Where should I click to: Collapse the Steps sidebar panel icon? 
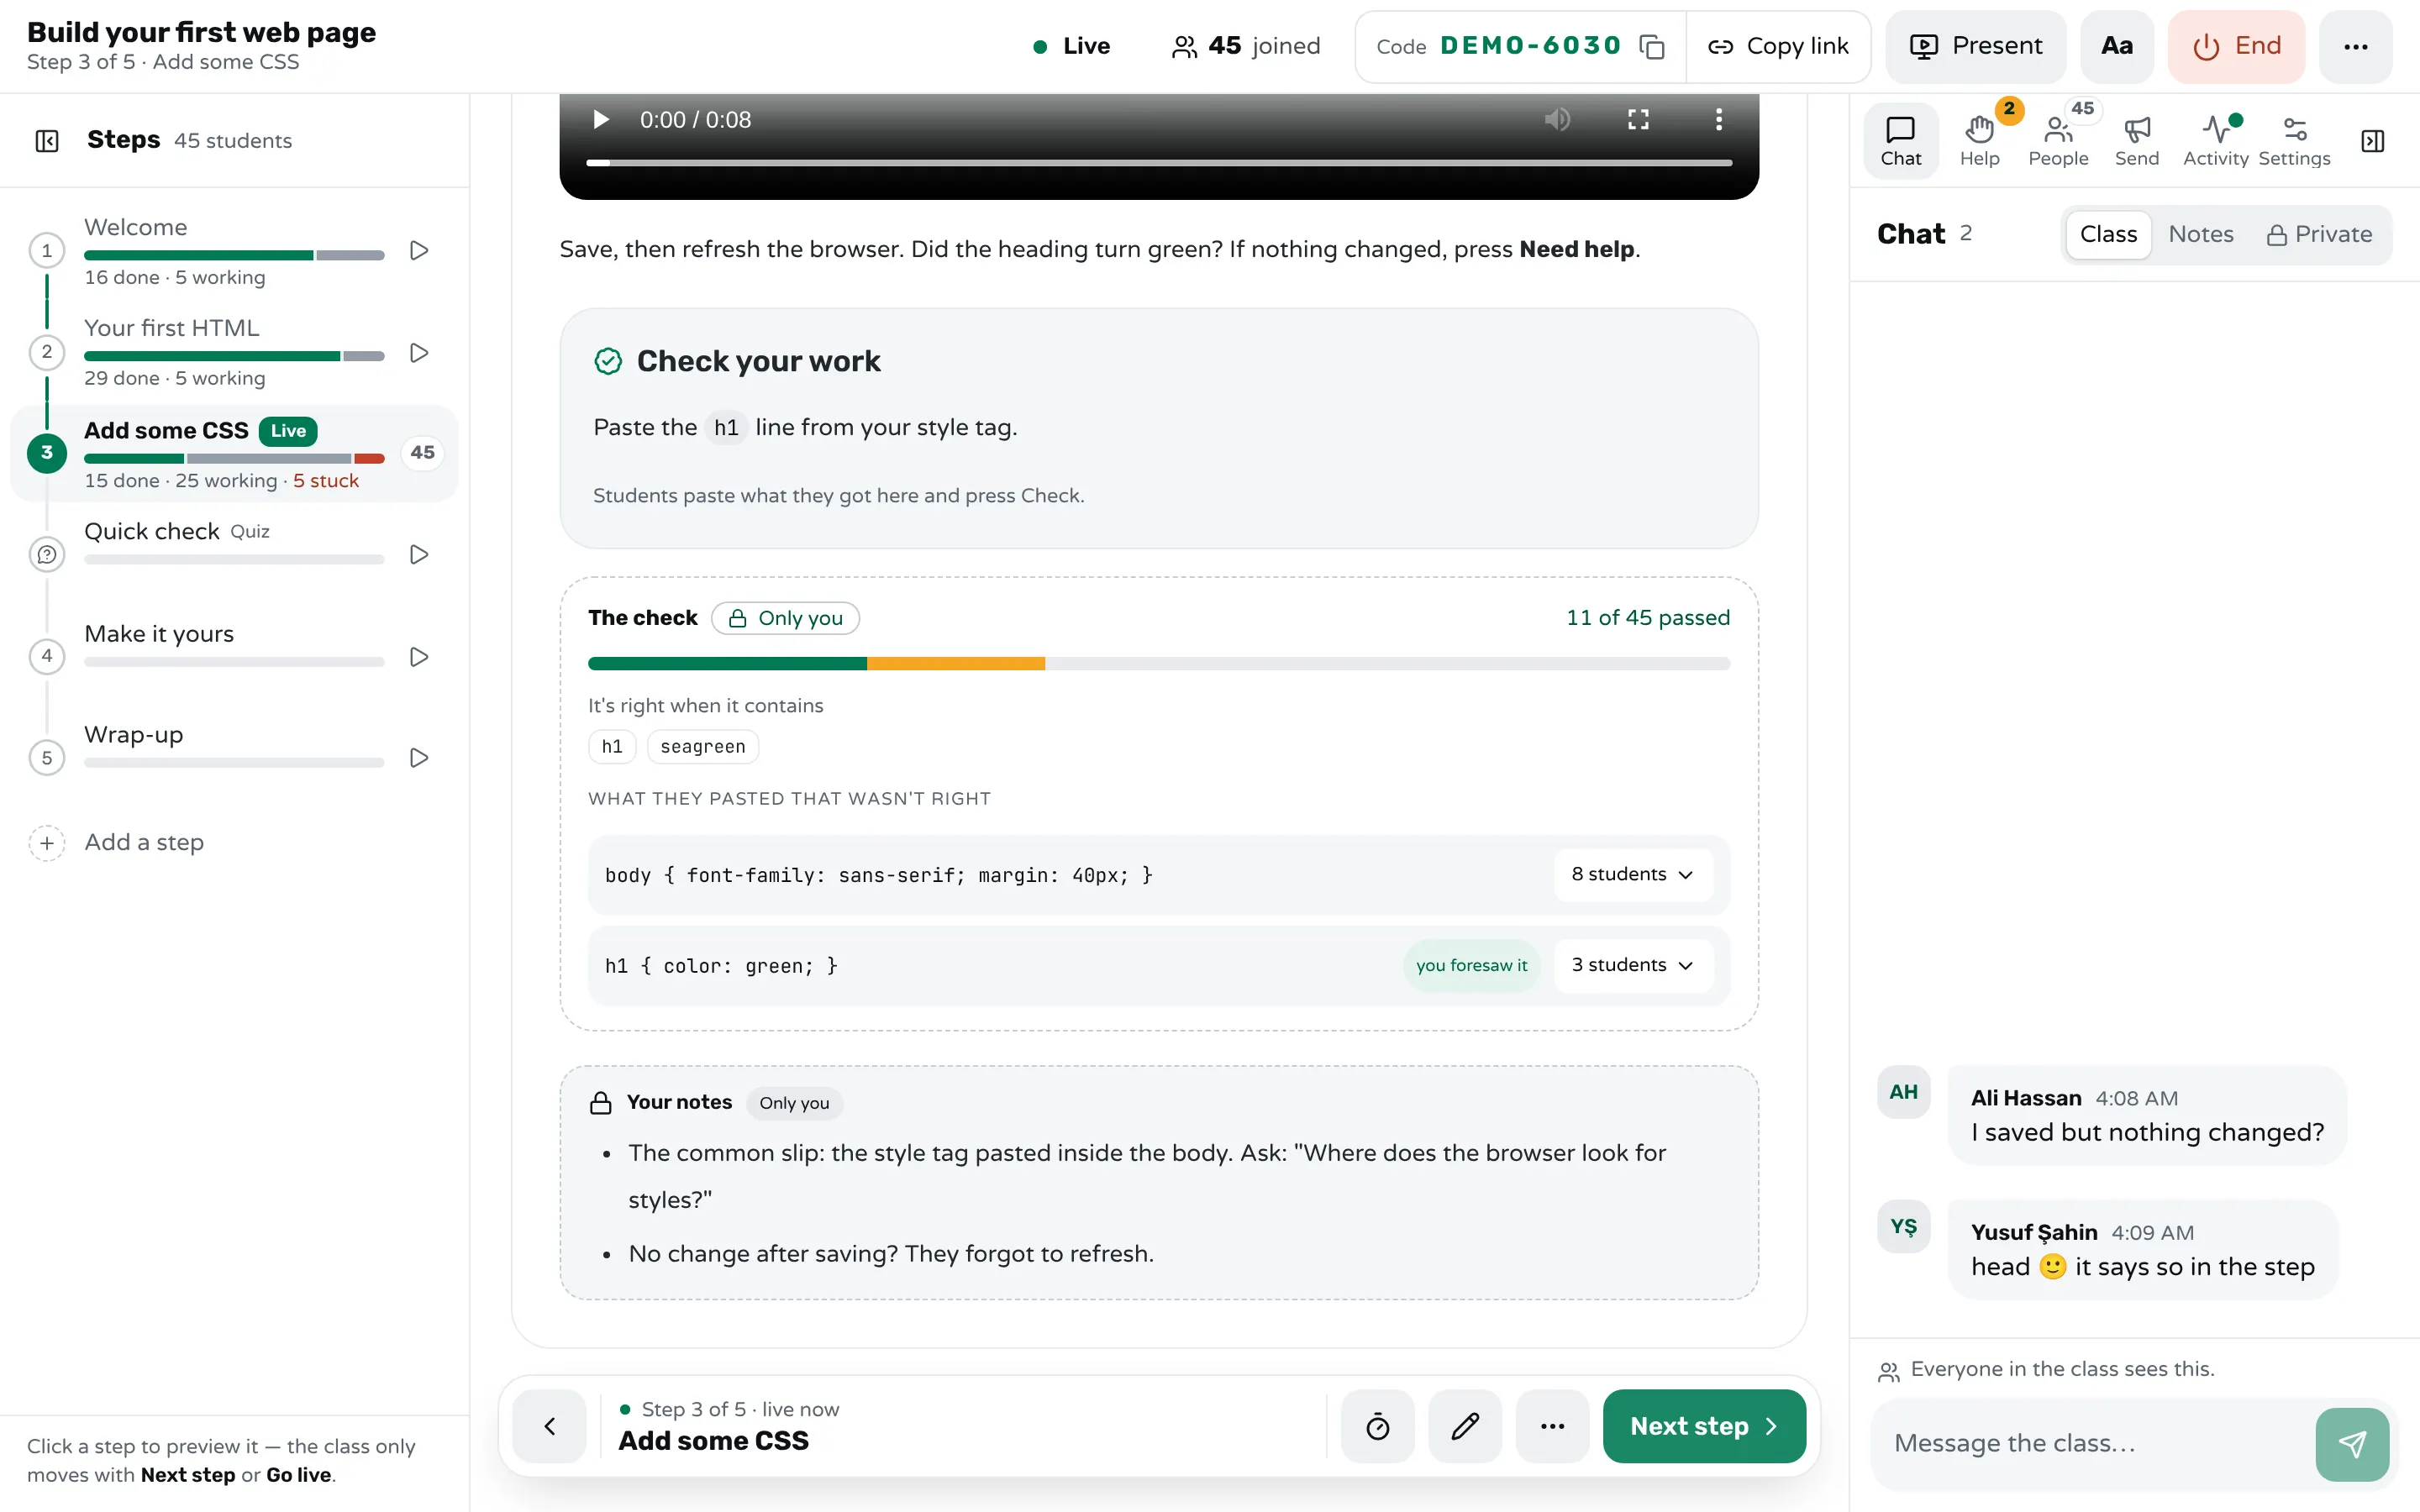[x=47, y=140]
